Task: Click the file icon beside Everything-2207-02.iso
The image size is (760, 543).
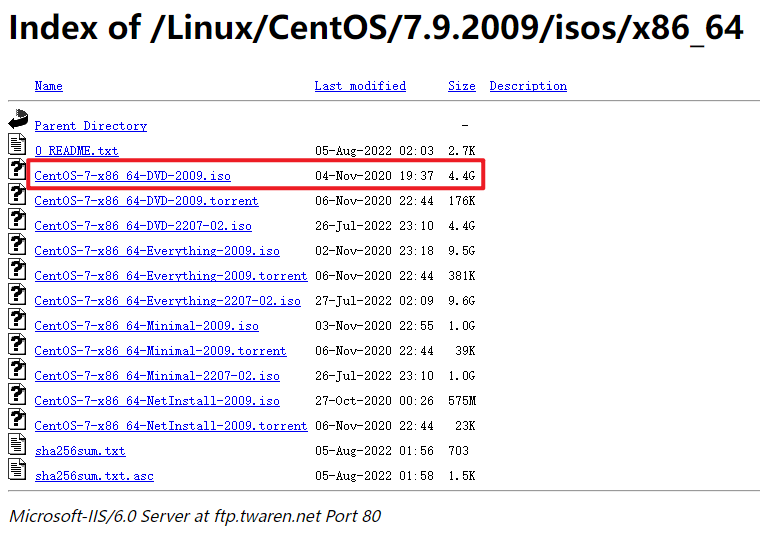Action: coord(17,294)
